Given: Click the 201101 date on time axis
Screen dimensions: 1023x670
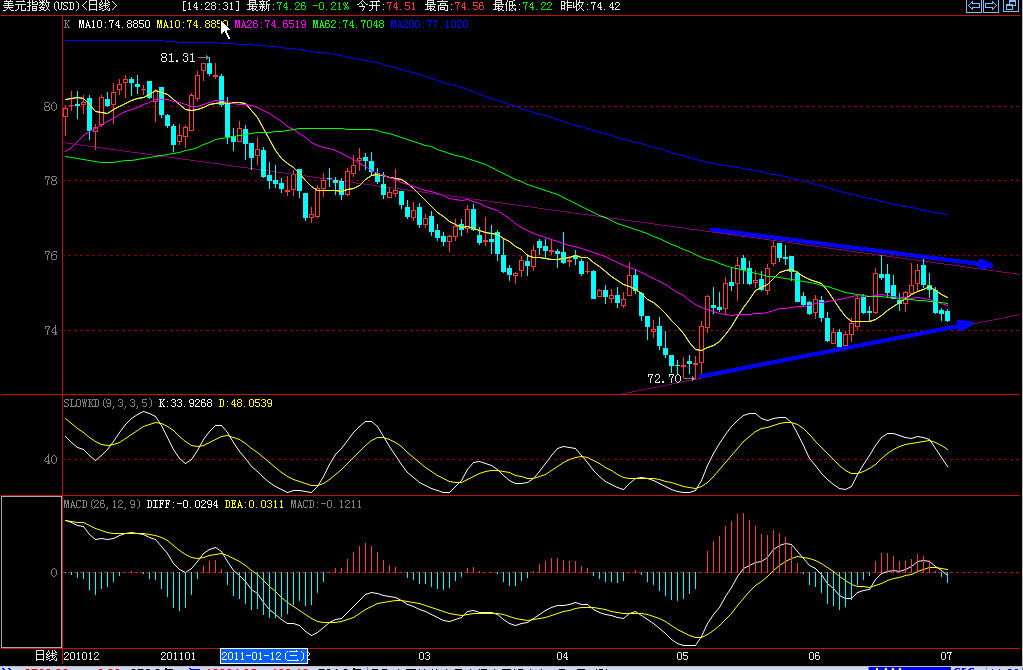Looking at the screenshot, I should (x=178, y=656).
